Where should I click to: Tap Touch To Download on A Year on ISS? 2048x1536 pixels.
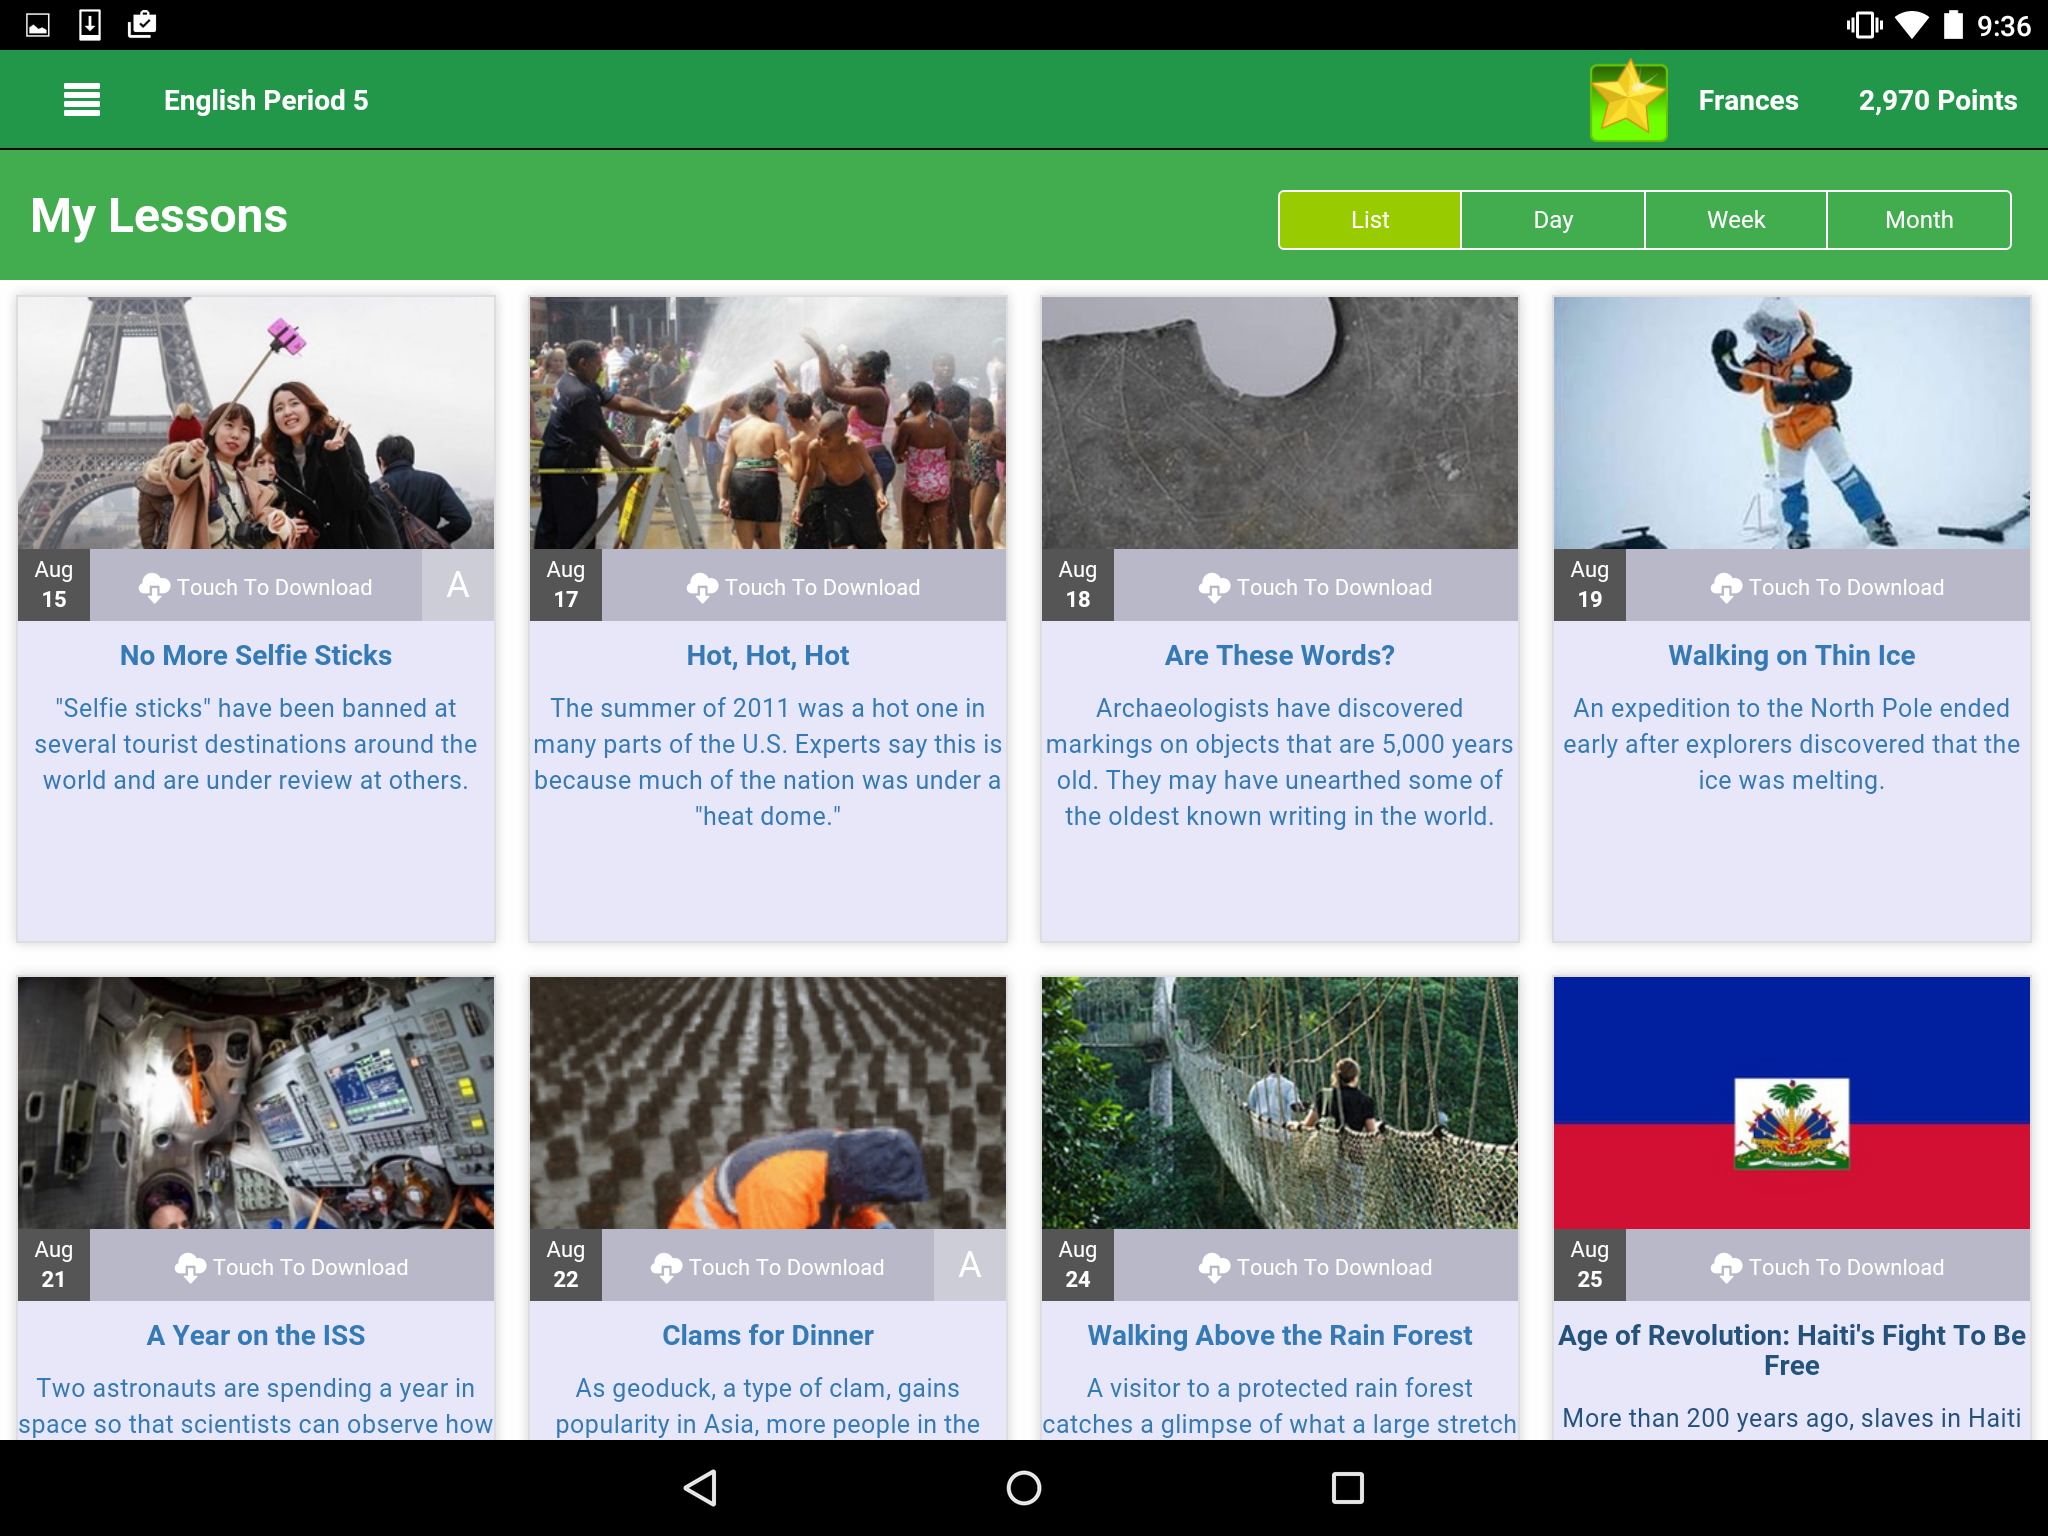pyautogui.click(x=292, y=1267)
